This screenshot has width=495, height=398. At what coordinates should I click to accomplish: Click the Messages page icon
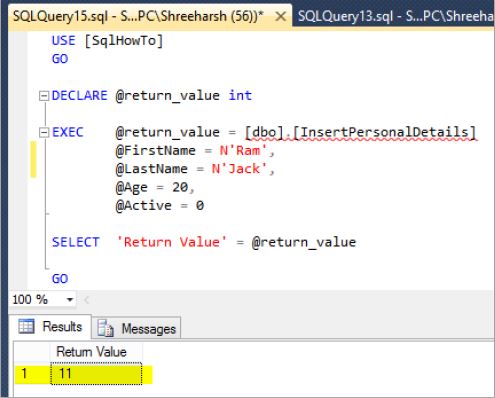(x=105, y=329)
